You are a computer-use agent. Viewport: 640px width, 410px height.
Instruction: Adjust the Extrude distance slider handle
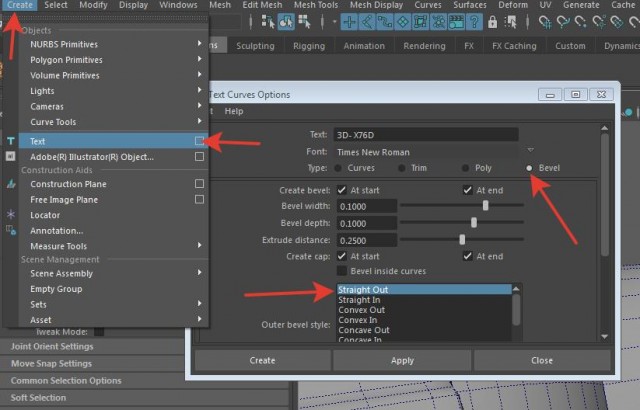tap(462, 239)
